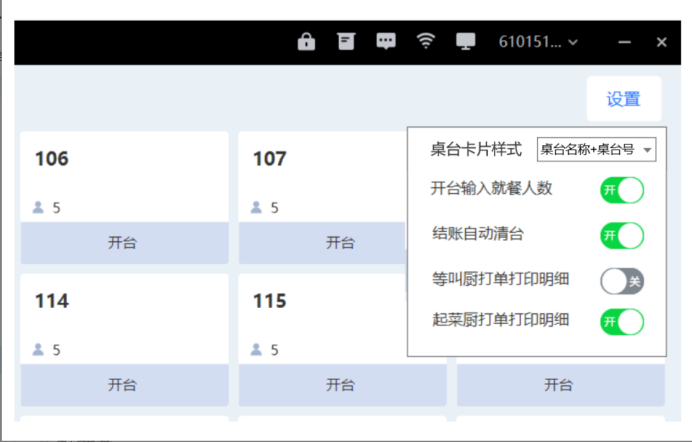Open the receipt/orders icon in title bar
Image resolution: width=692 pixels, height=443 pixels.
click(x=346, y=41)
